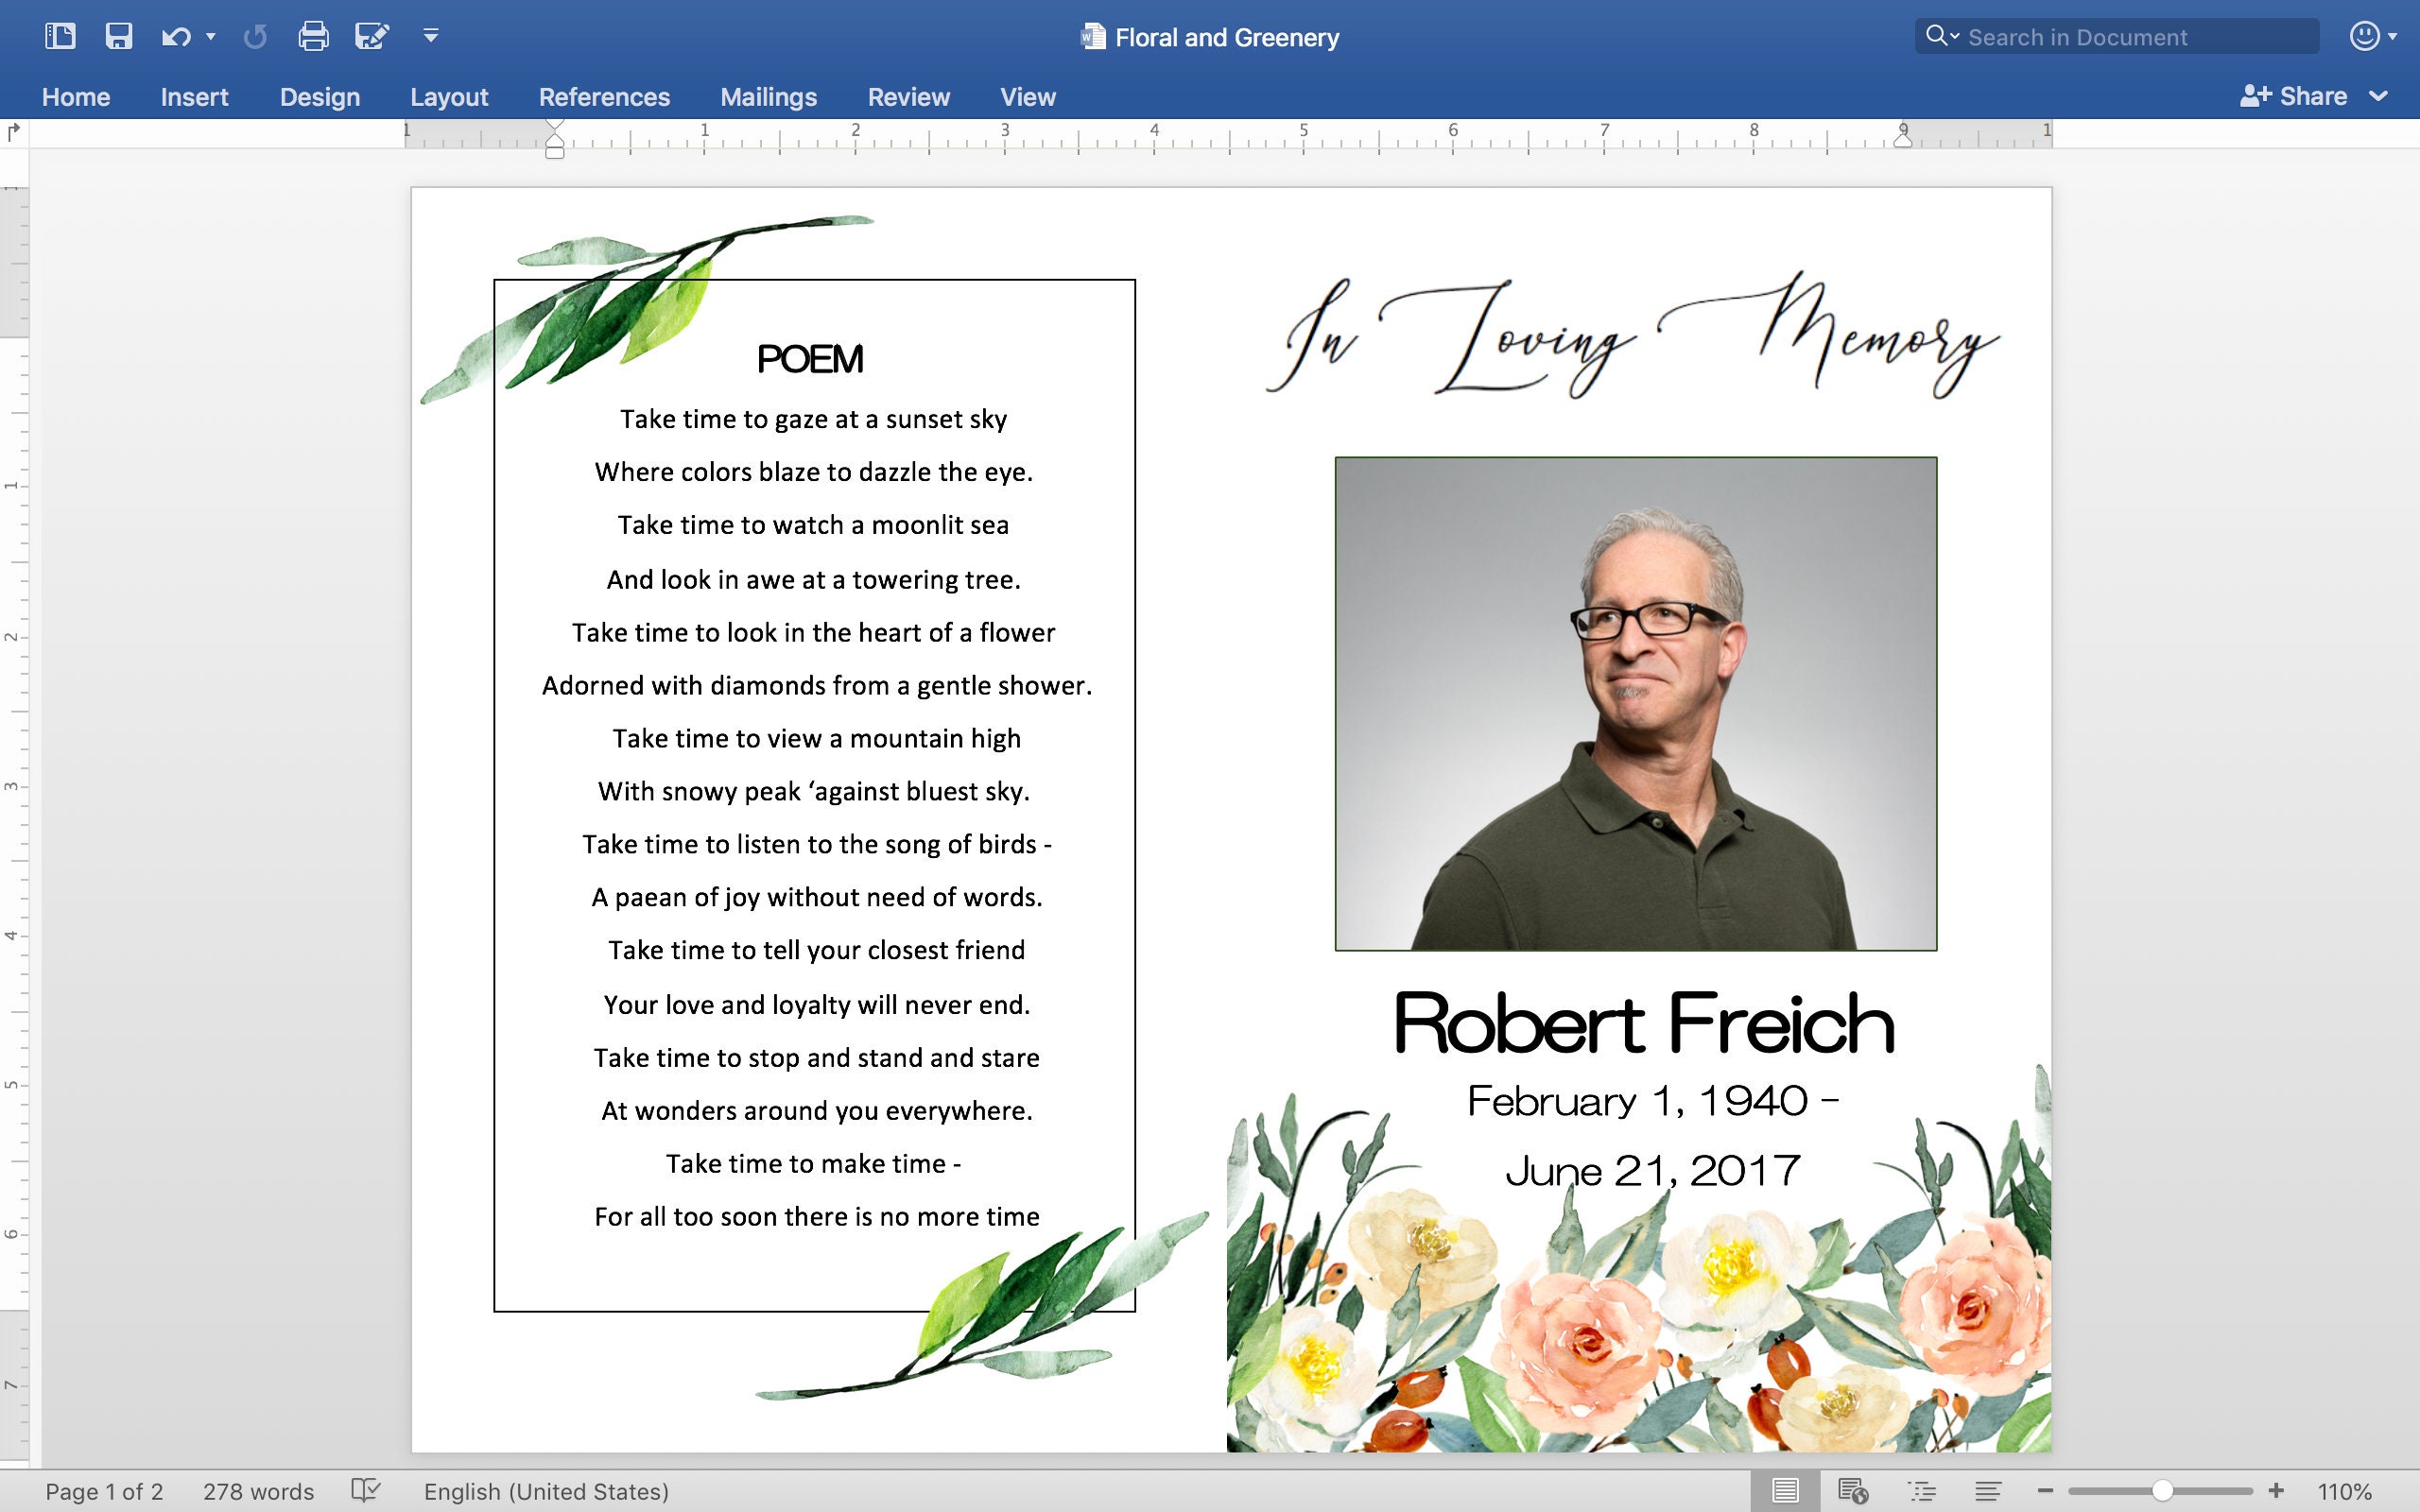
Task: Open the Mailings tab
Action: [768, 96]
